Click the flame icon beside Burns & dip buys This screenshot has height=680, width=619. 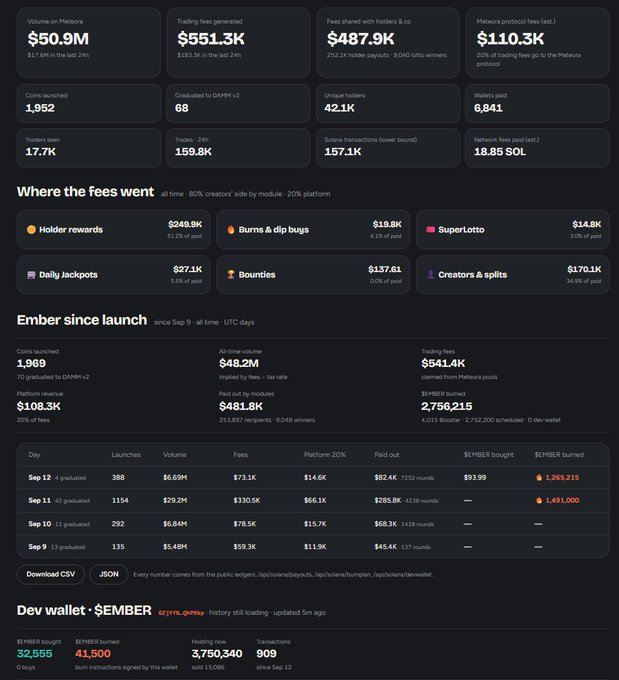point(231,229)
